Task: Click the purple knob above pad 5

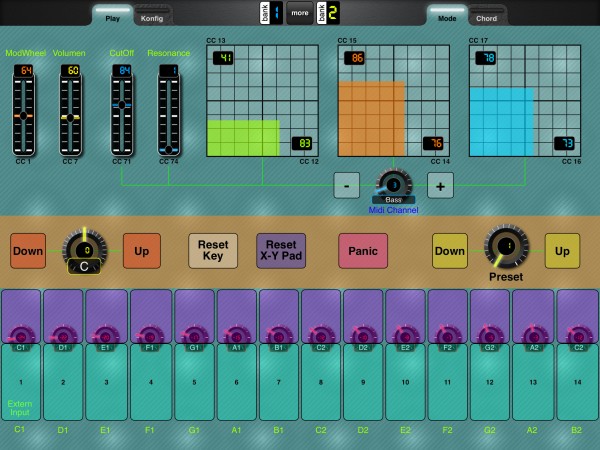Action: [x=194, y=336]
